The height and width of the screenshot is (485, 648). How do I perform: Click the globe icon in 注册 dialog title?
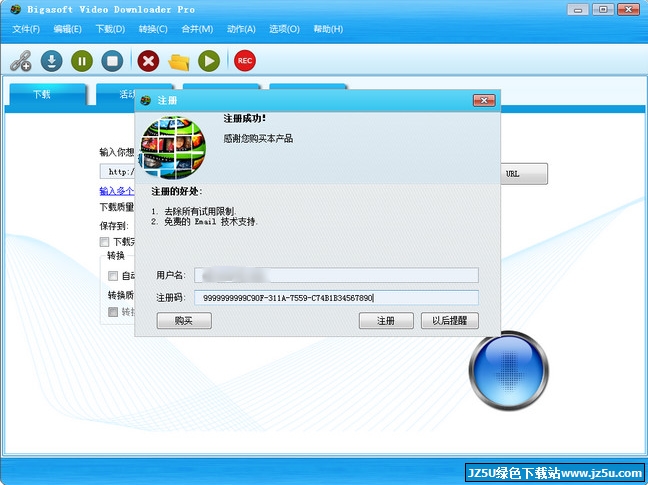[x=145, y=100]
